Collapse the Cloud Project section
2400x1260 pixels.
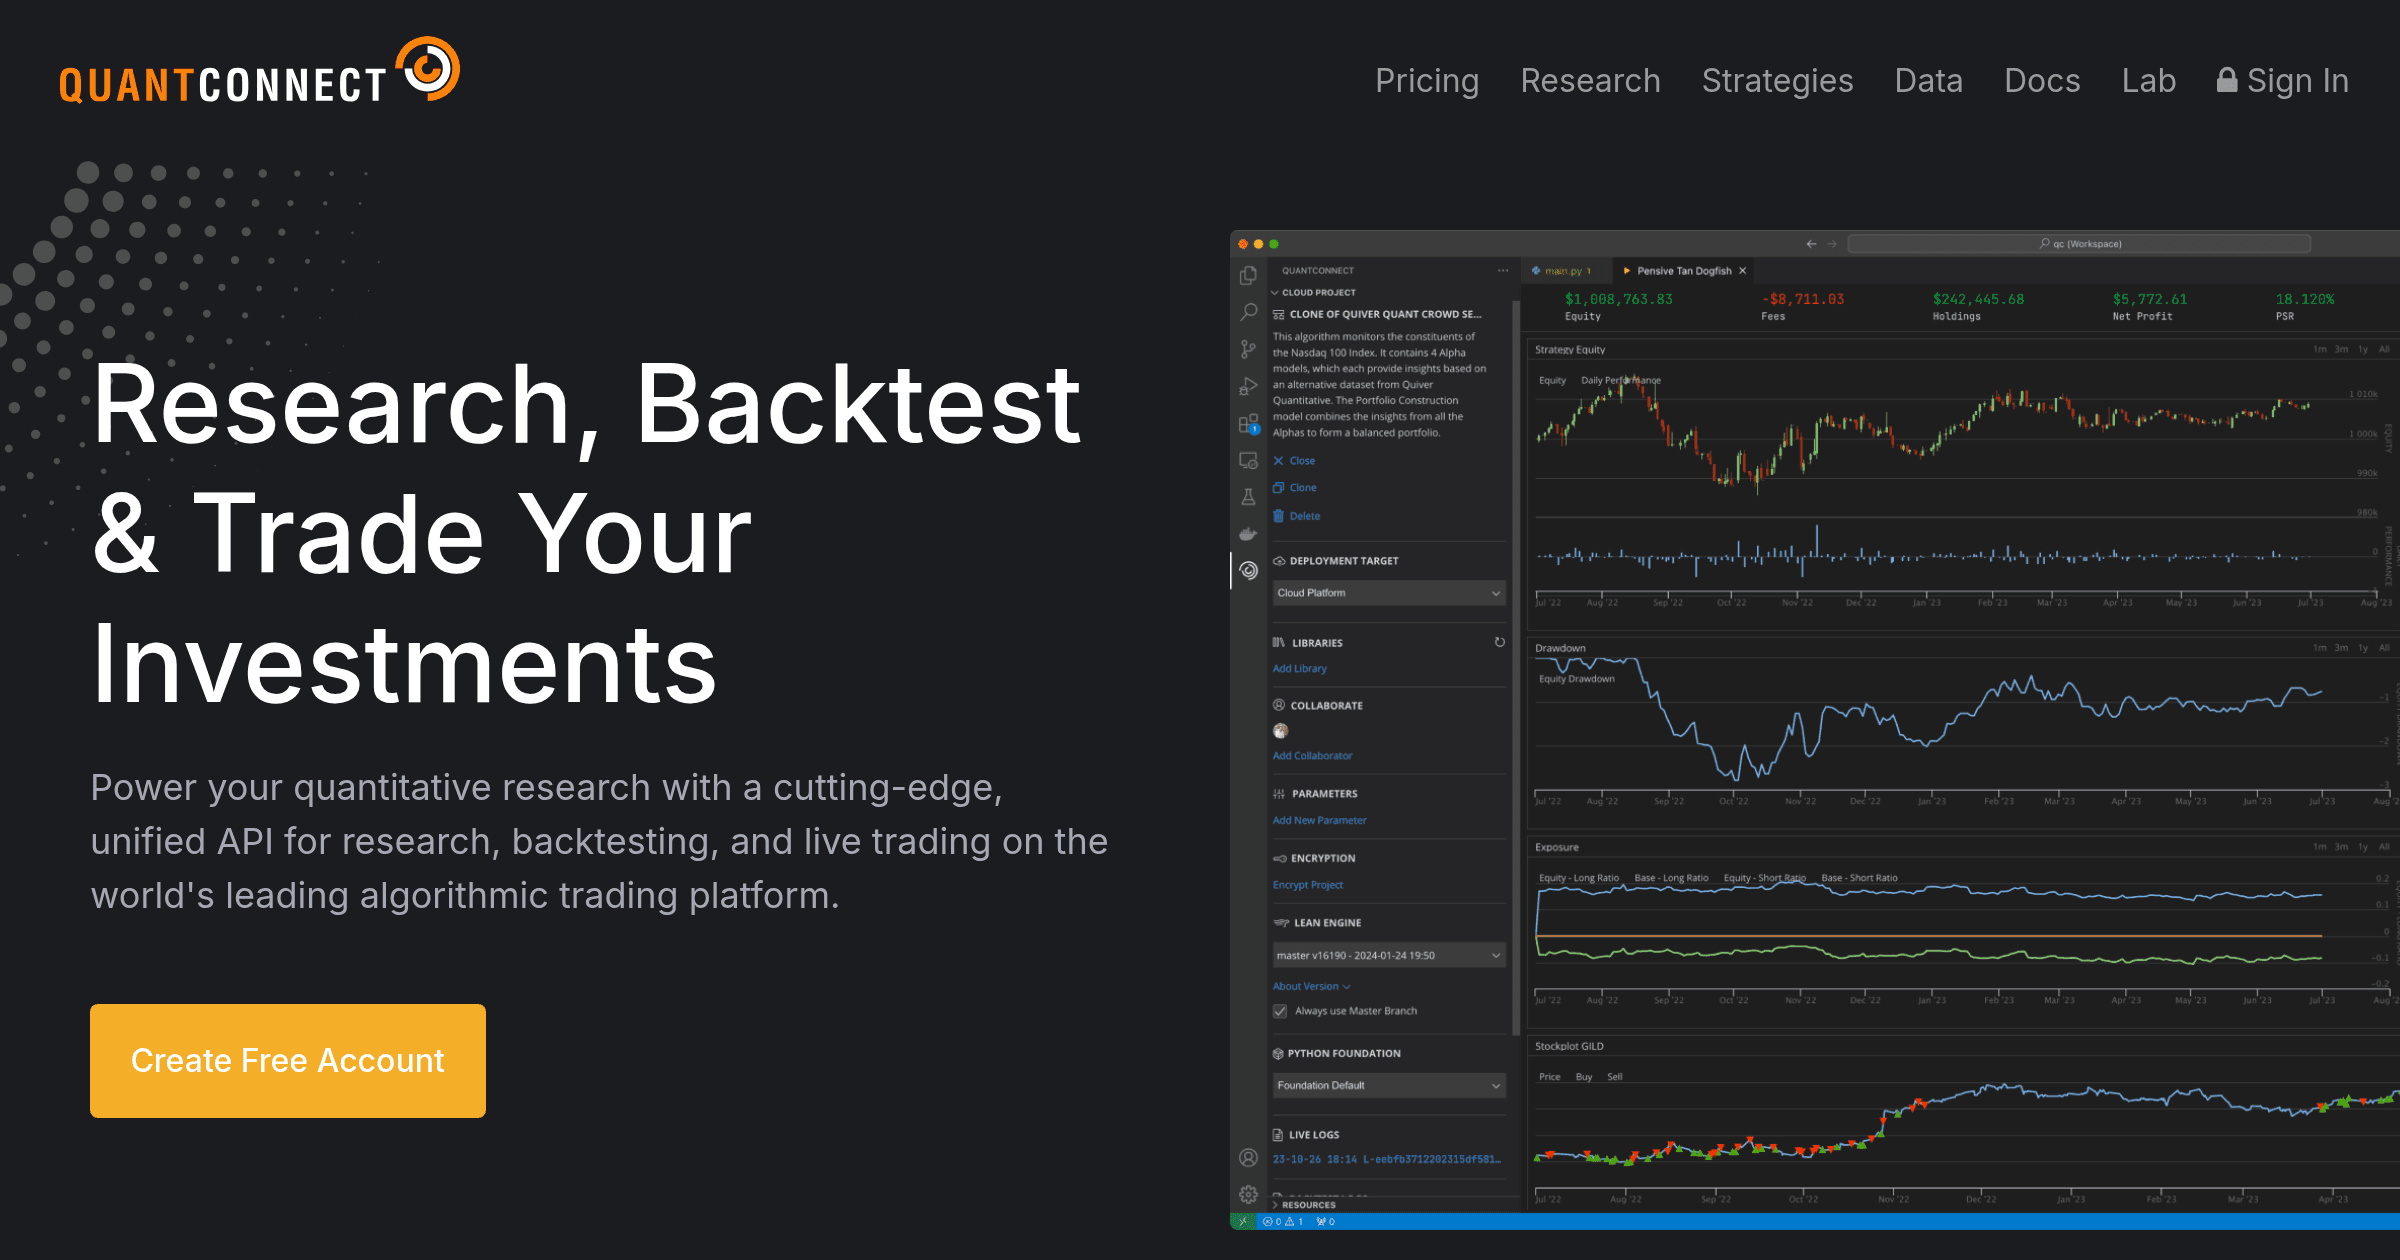(1314, 292)
